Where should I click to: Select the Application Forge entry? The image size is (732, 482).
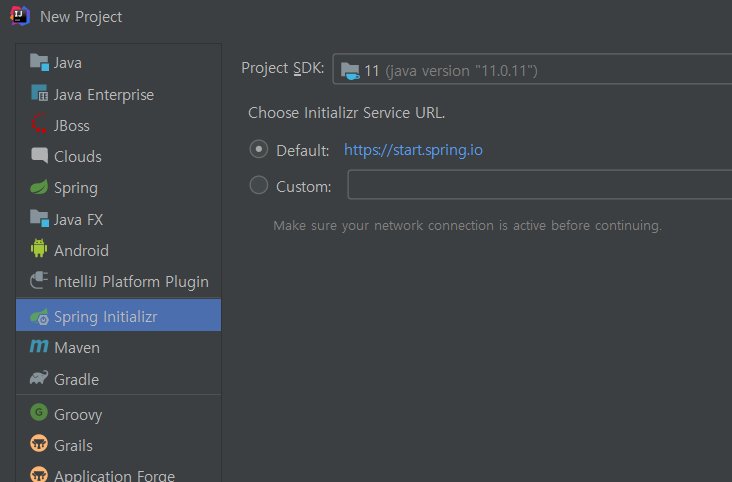[x=119, y=473]
